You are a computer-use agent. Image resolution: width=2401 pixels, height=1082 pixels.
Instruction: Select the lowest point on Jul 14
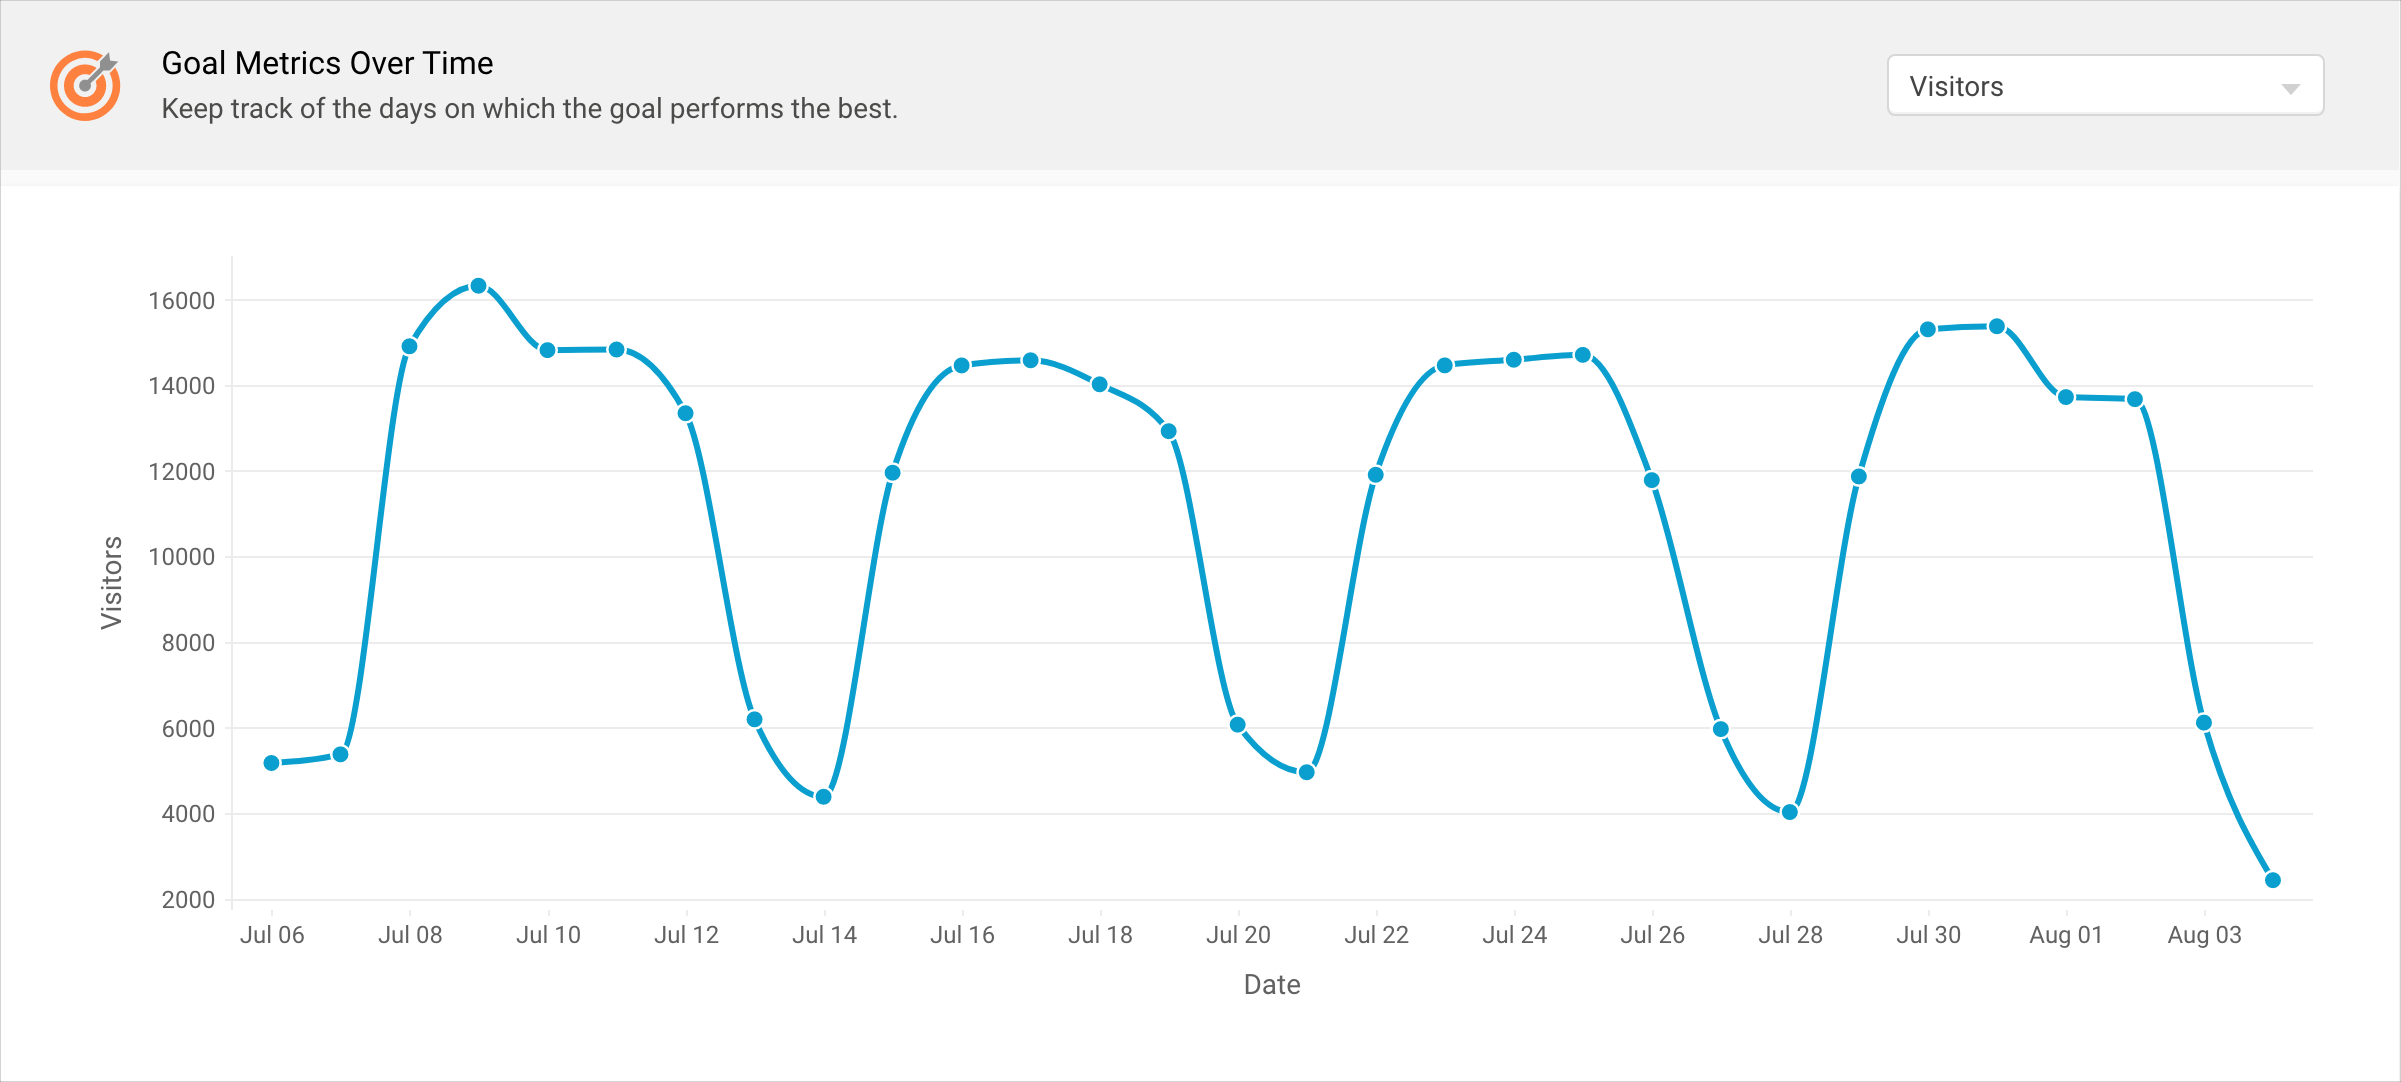pos(824,797)
